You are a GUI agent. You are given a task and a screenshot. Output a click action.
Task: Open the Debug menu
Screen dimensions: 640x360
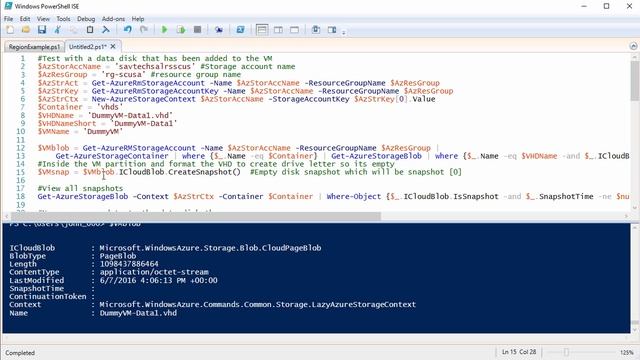(86, 19)
